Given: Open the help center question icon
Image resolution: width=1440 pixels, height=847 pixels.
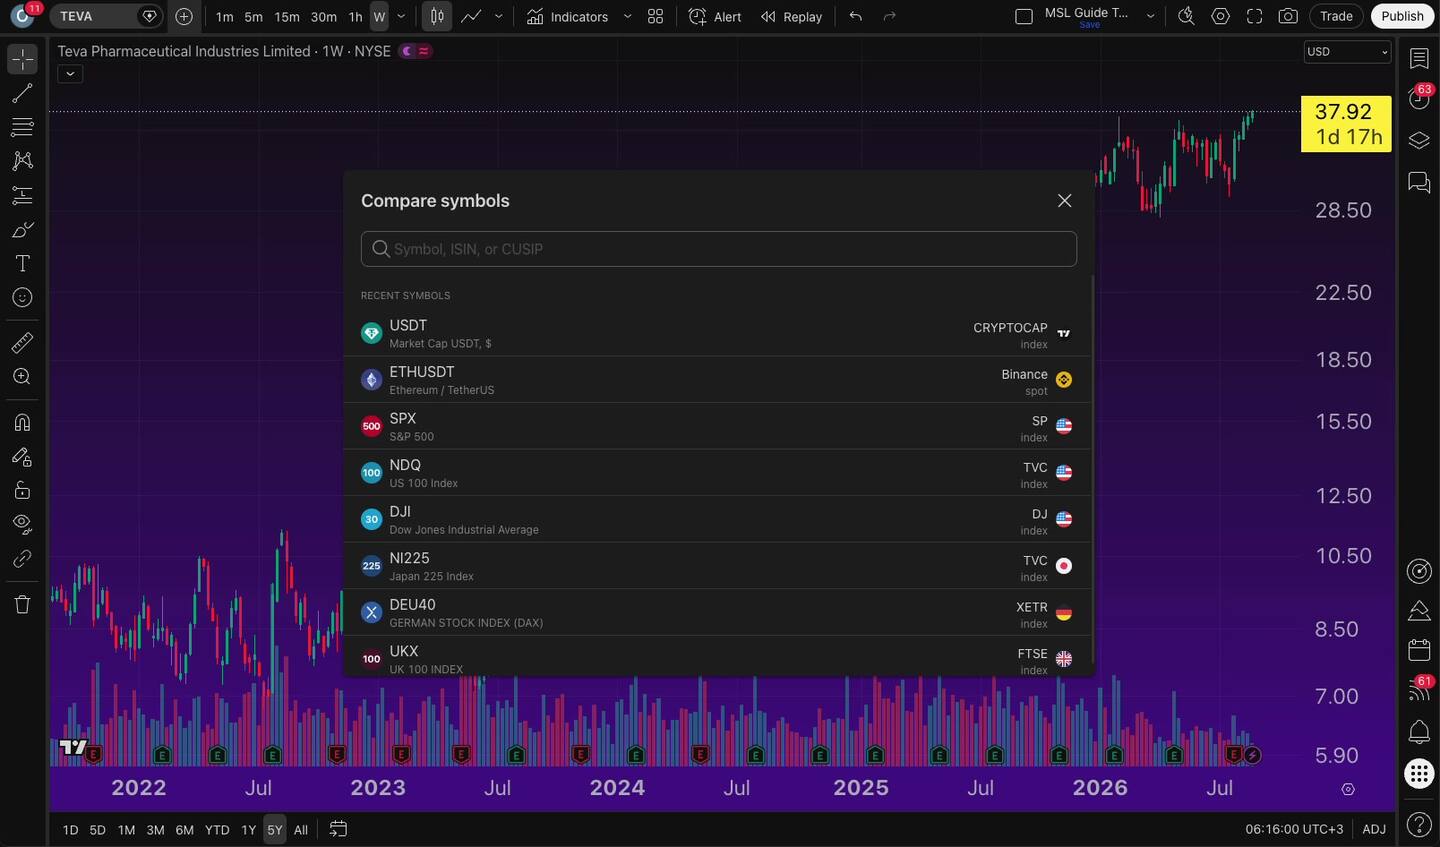Looking at the screenshot, I should pyautogui.click(x=1419, y=825).
